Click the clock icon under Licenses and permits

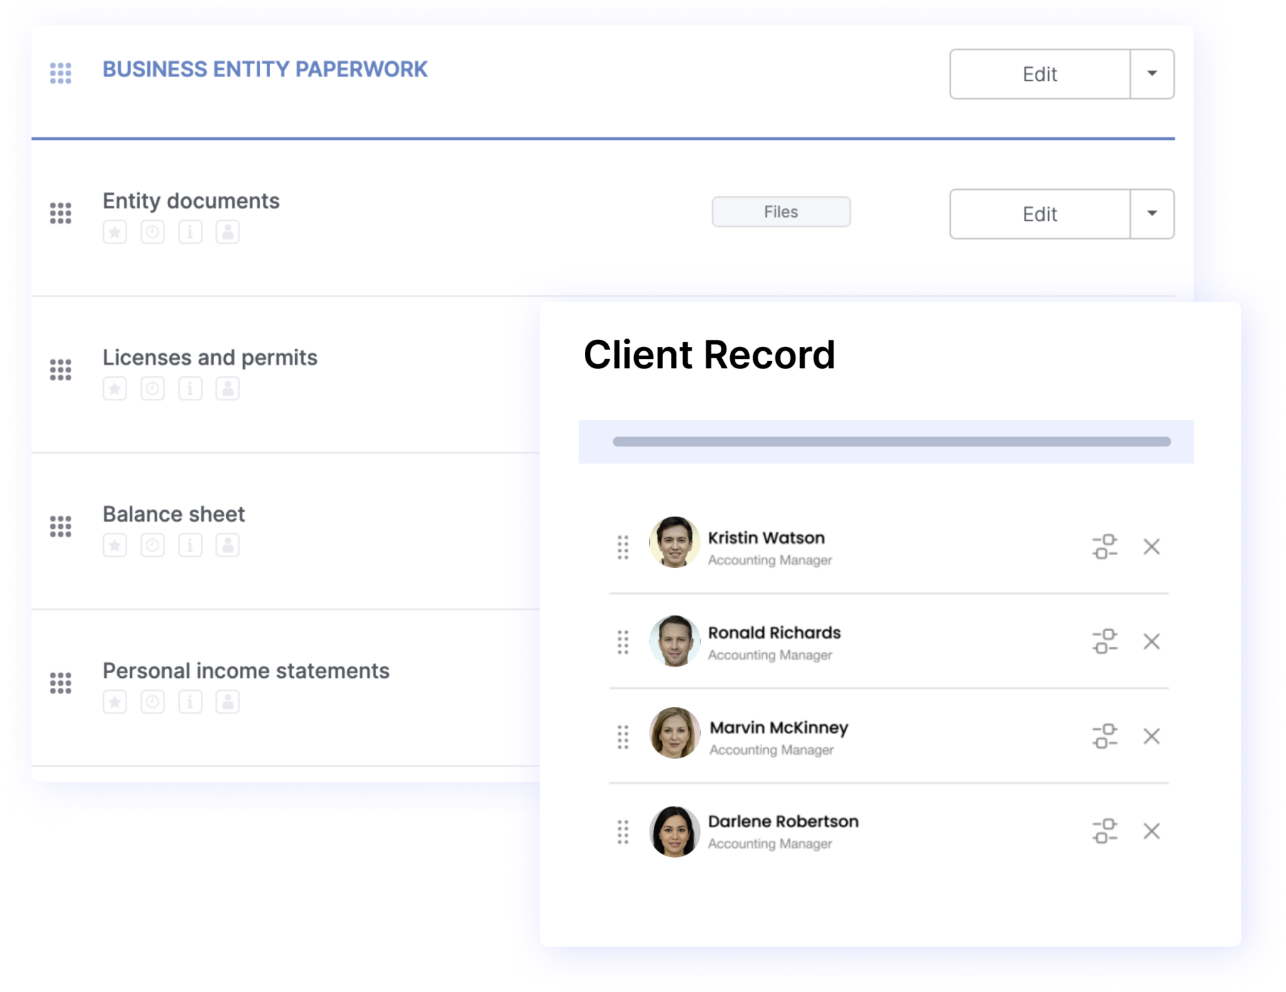(152, 389)
